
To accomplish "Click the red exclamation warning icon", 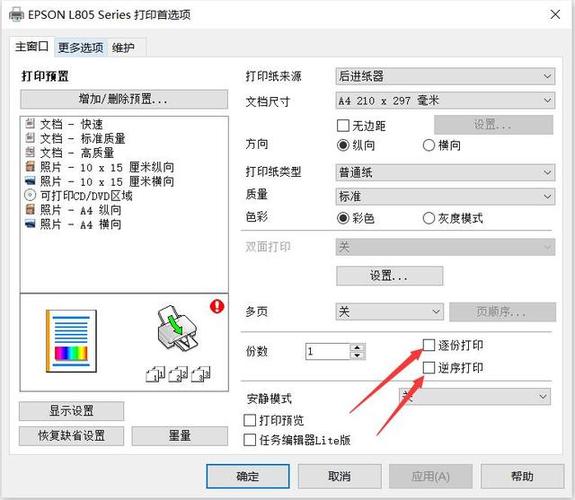I will tap(217, 306).
